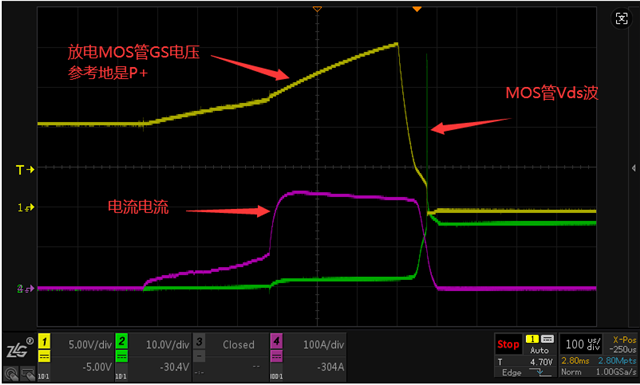This screenshot has width=640, height=385.
Task: Click the falling edge slope icon
Action: click(540, 372)
